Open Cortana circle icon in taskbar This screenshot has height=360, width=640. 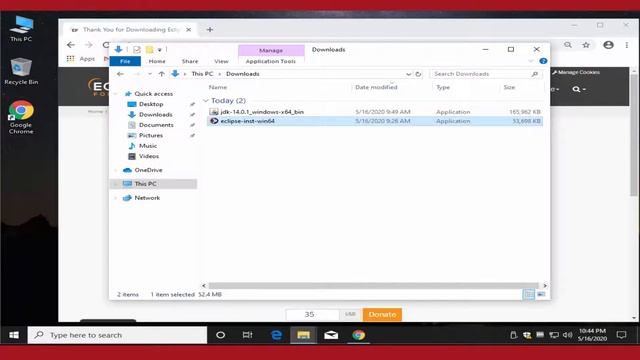(220, 335)
